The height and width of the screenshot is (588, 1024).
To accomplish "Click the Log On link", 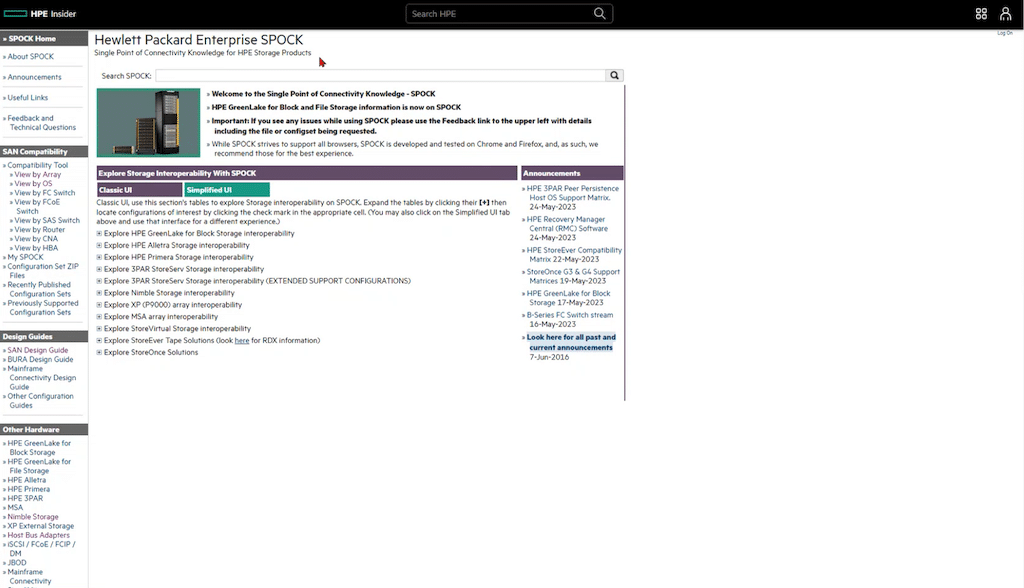I will (1004, 33).
